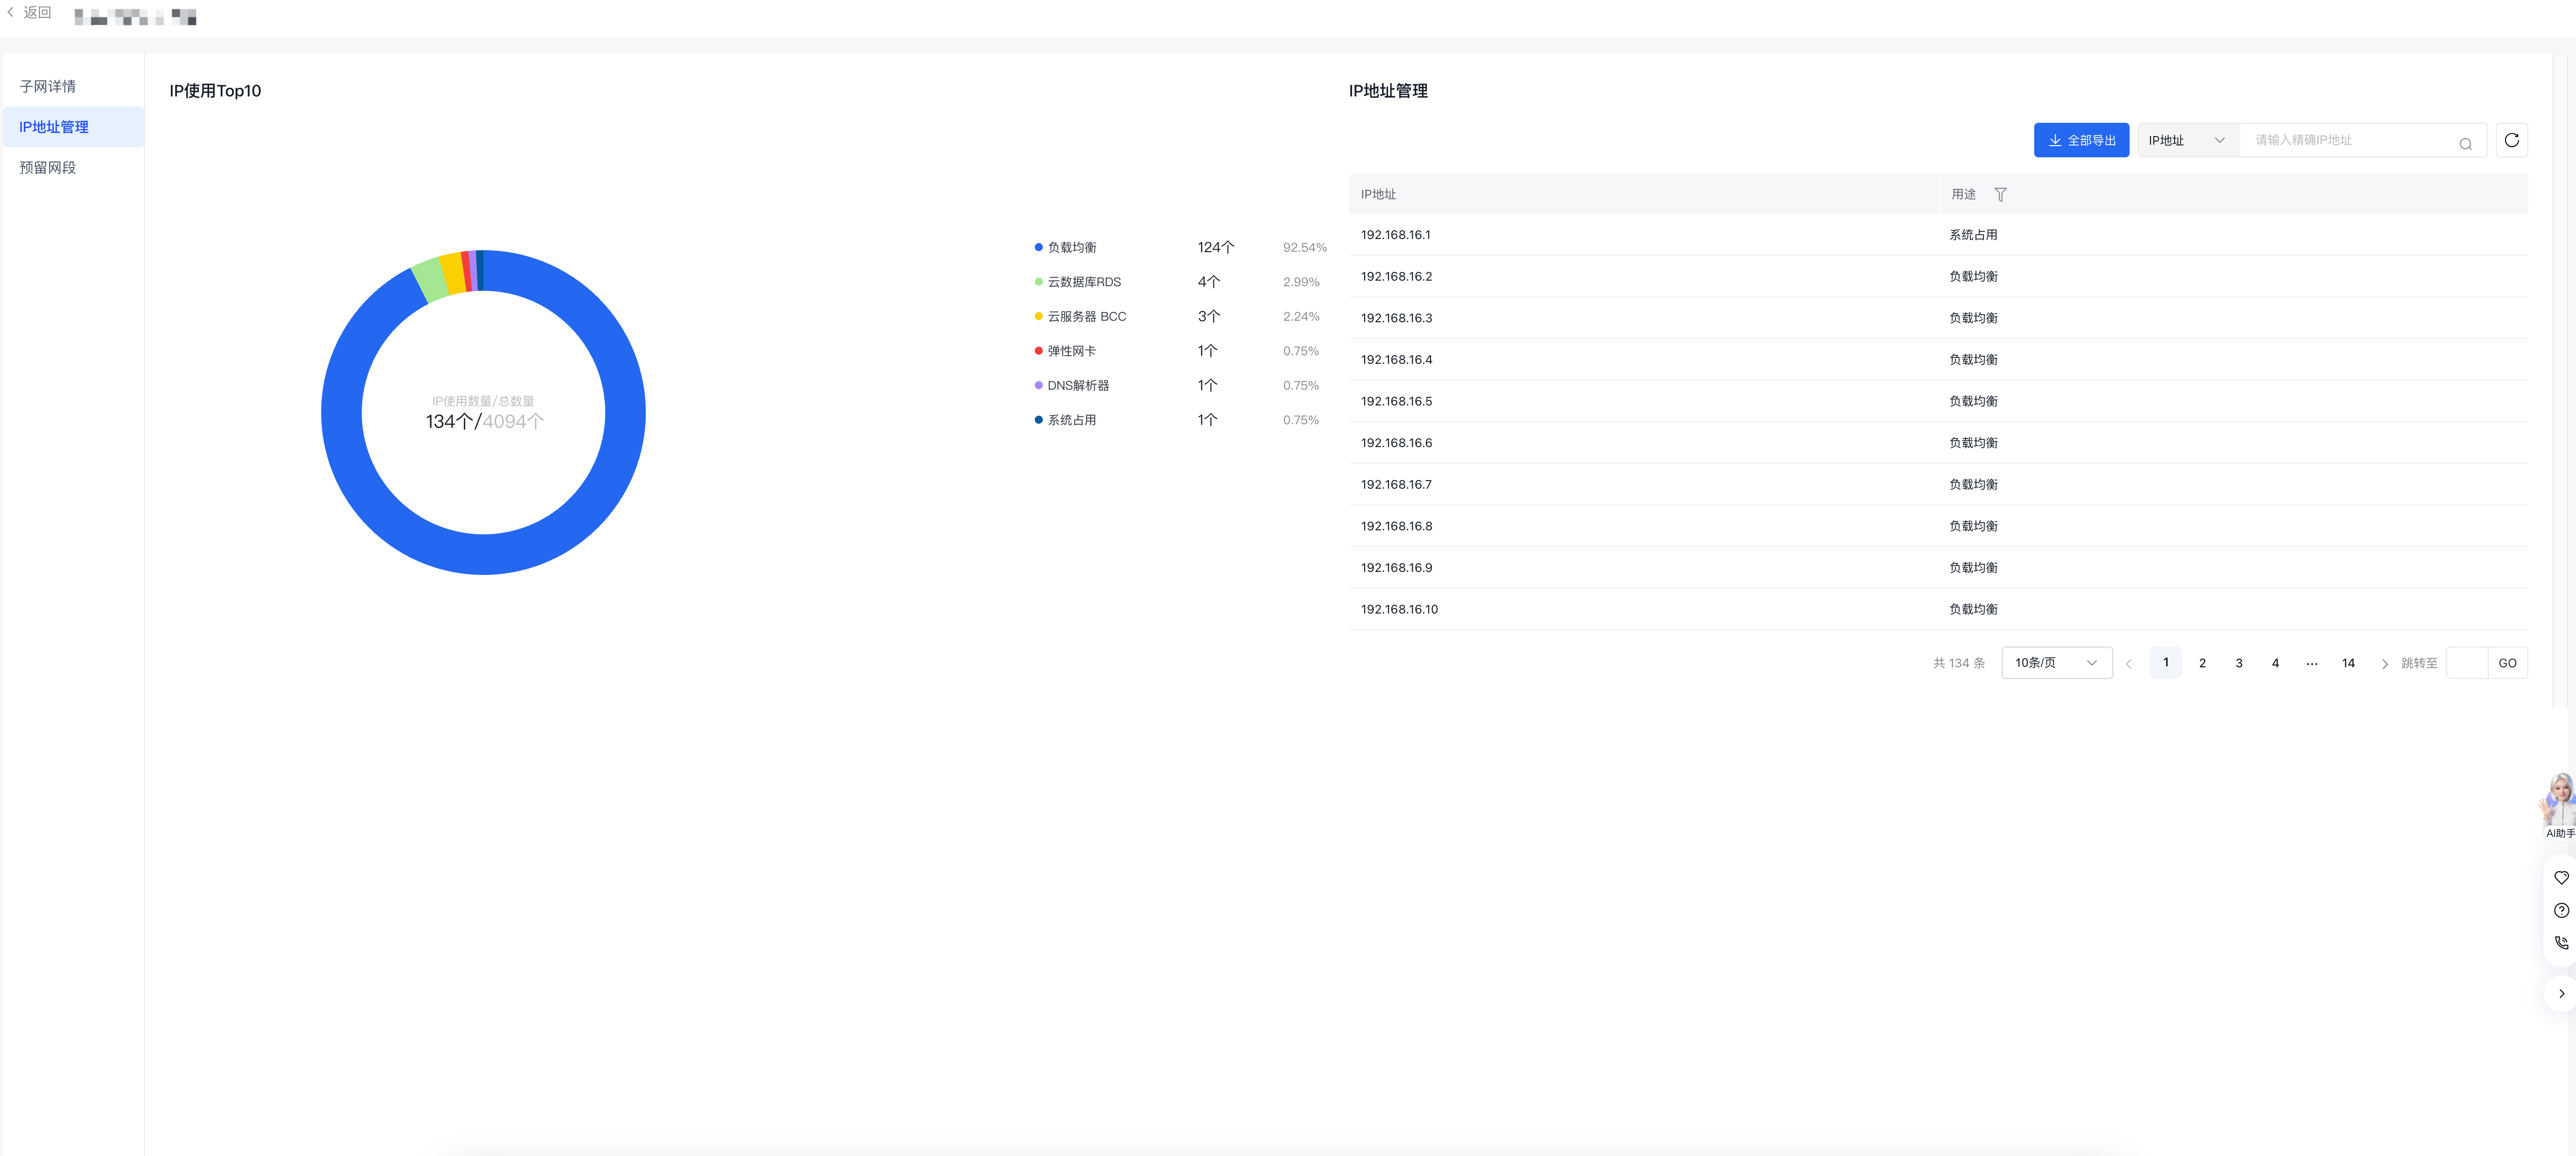Click the refresh icon button
Screen dimensions: 2576x1156
[x=2511, y=140]
